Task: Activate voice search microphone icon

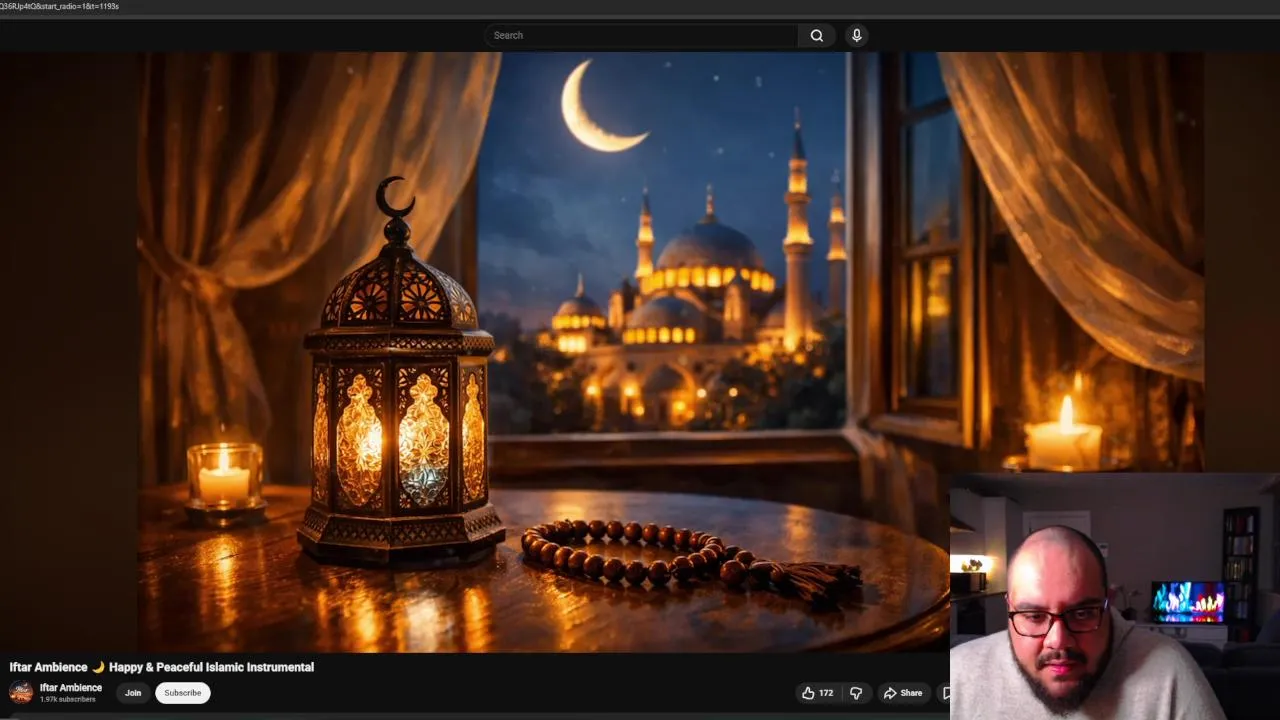Action: [x=856, y=35]
